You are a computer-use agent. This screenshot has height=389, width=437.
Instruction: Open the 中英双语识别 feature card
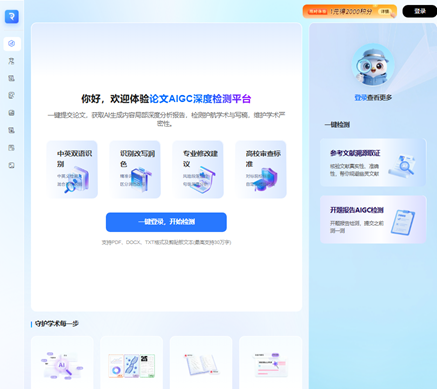tap(72, 169)
